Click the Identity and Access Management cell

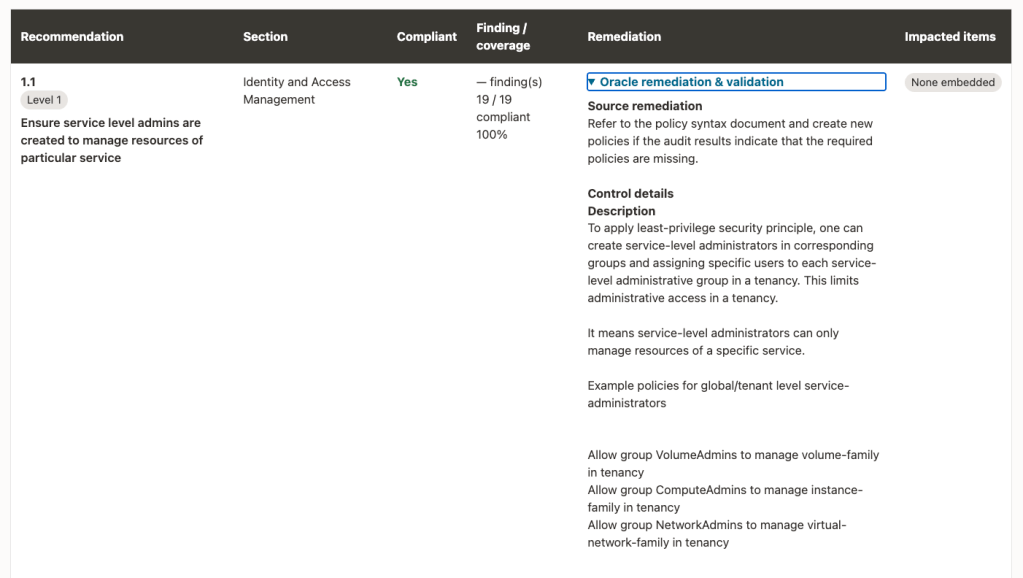click(x=297, y=91)
